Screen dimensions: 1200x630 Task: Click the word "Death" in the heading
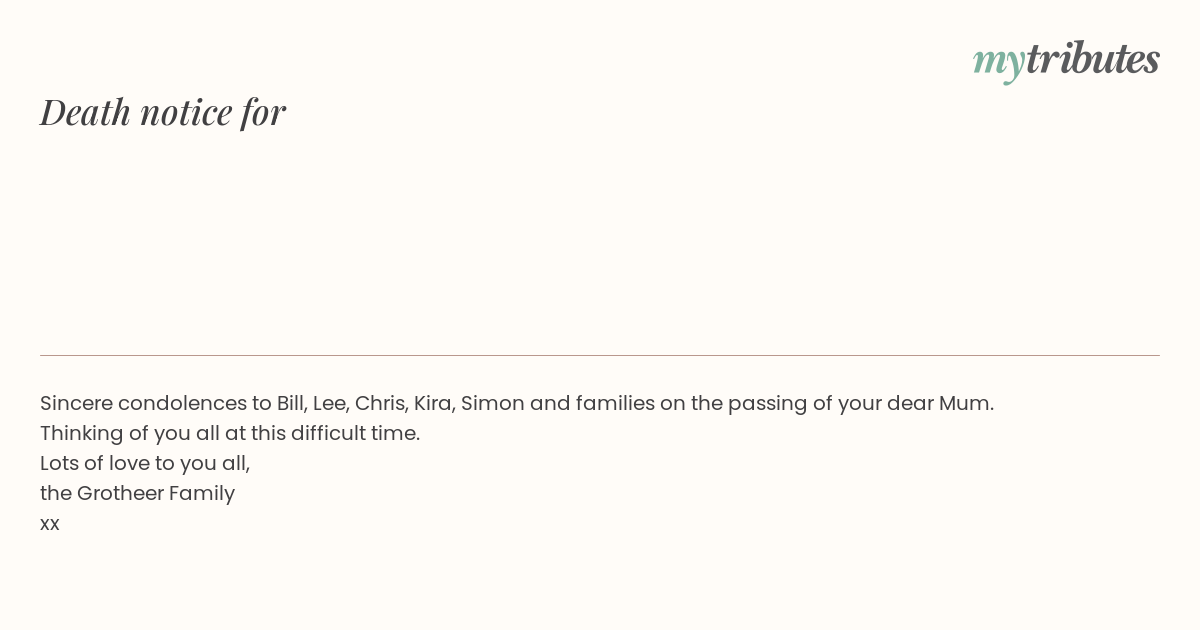[86, 112]
